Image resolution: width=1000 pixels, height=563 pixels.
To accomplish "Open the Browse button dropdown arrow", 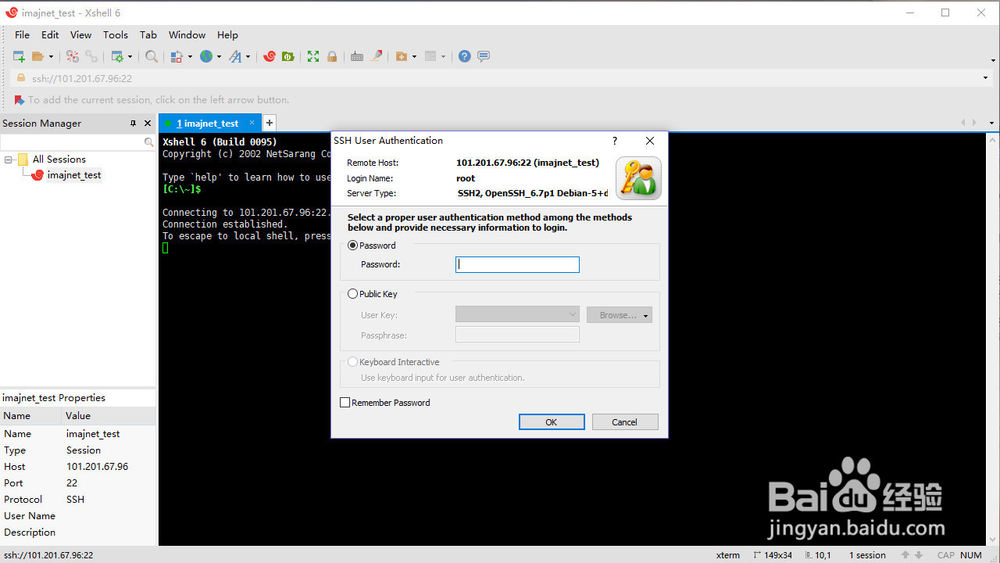I will (645, 315).
